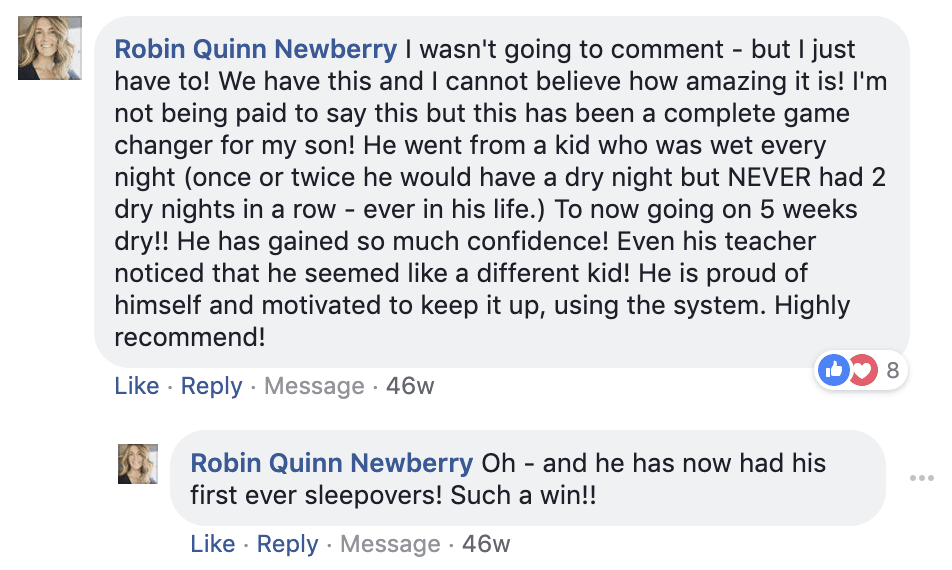Like the main comment about dry nights
Image resolution: width=952 pixels, height=570 pixels.
pyautogui.click(x=137, y=386)
